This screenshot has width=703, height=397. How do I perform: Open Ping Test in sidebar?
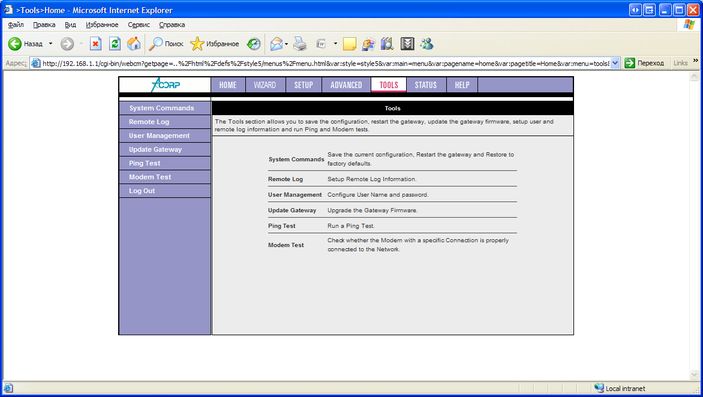point(165,163)
